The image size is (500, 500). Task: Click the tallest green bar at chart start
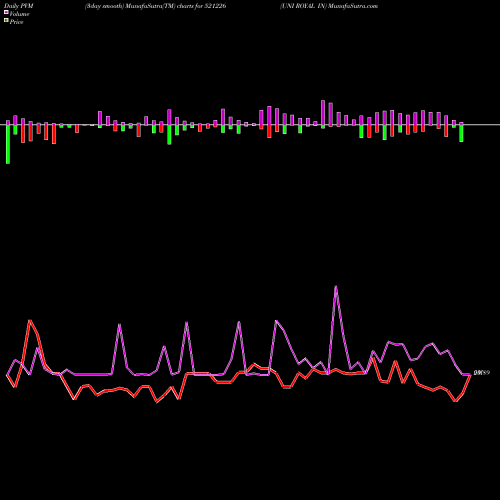[x=8, y=144]
